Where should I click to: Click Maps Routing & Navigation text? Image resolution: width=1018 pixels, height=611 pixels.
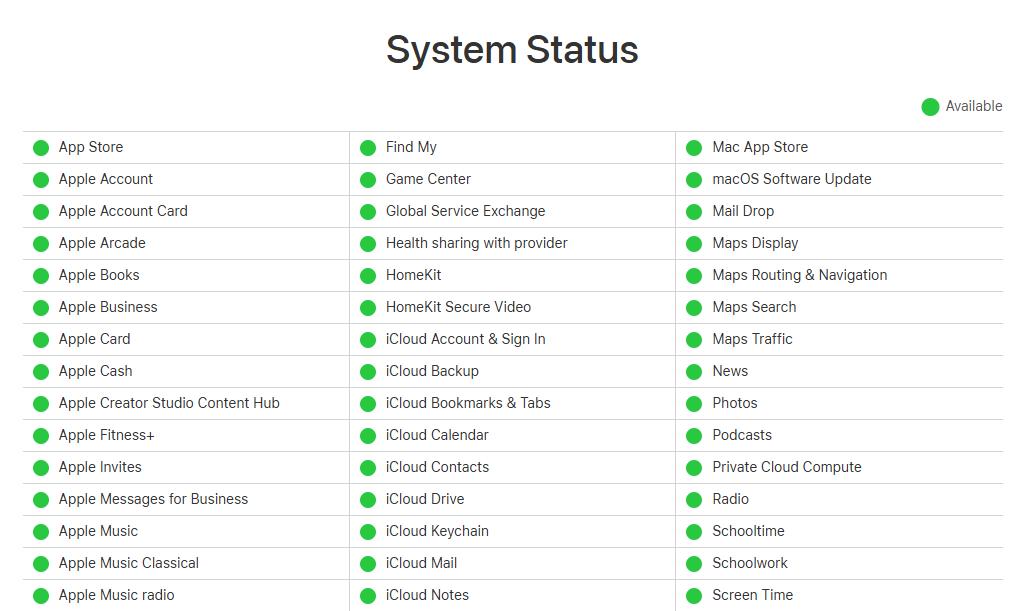coord(800,275)
